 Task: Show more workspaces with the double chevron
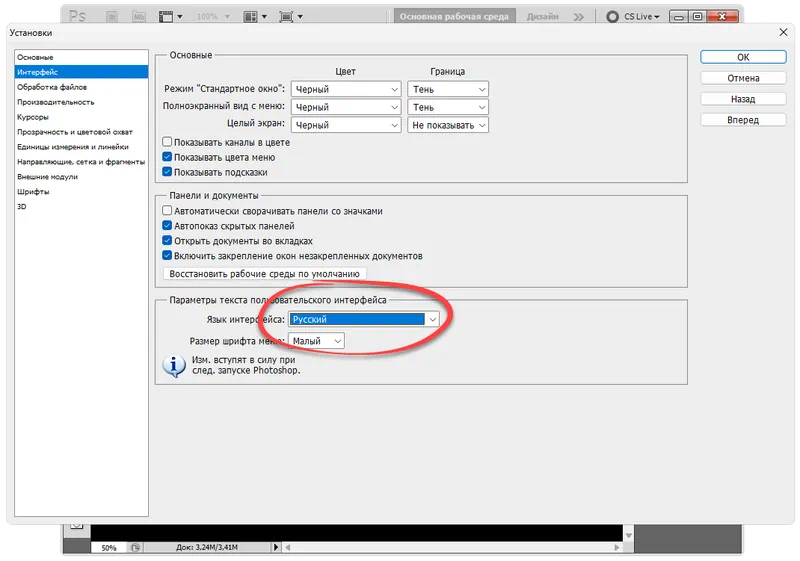pyautogui.click(x=578, y=17)
